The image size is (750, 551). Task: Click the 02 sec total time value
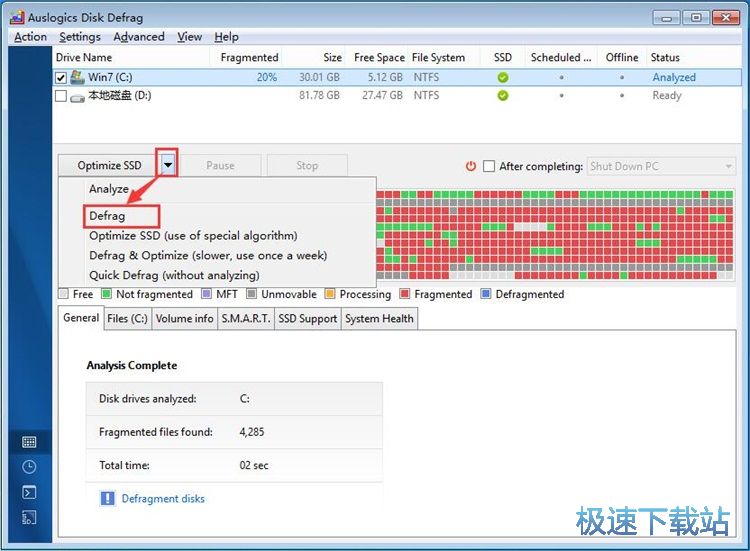click(x=254, y=465)
